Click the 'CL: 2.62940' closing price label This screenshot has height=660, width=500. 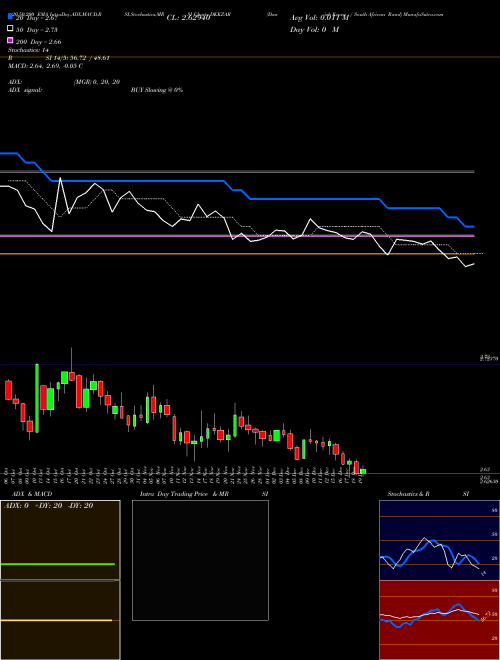[188, 18]
